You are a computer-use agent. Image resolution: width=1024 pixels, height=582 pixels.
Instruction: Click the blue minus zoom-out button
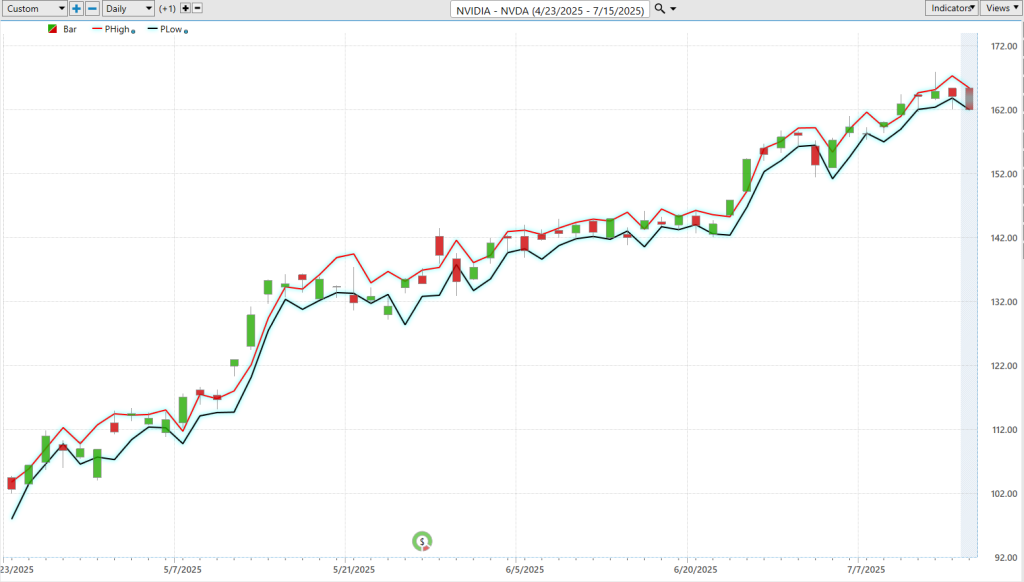coord(92,8)
